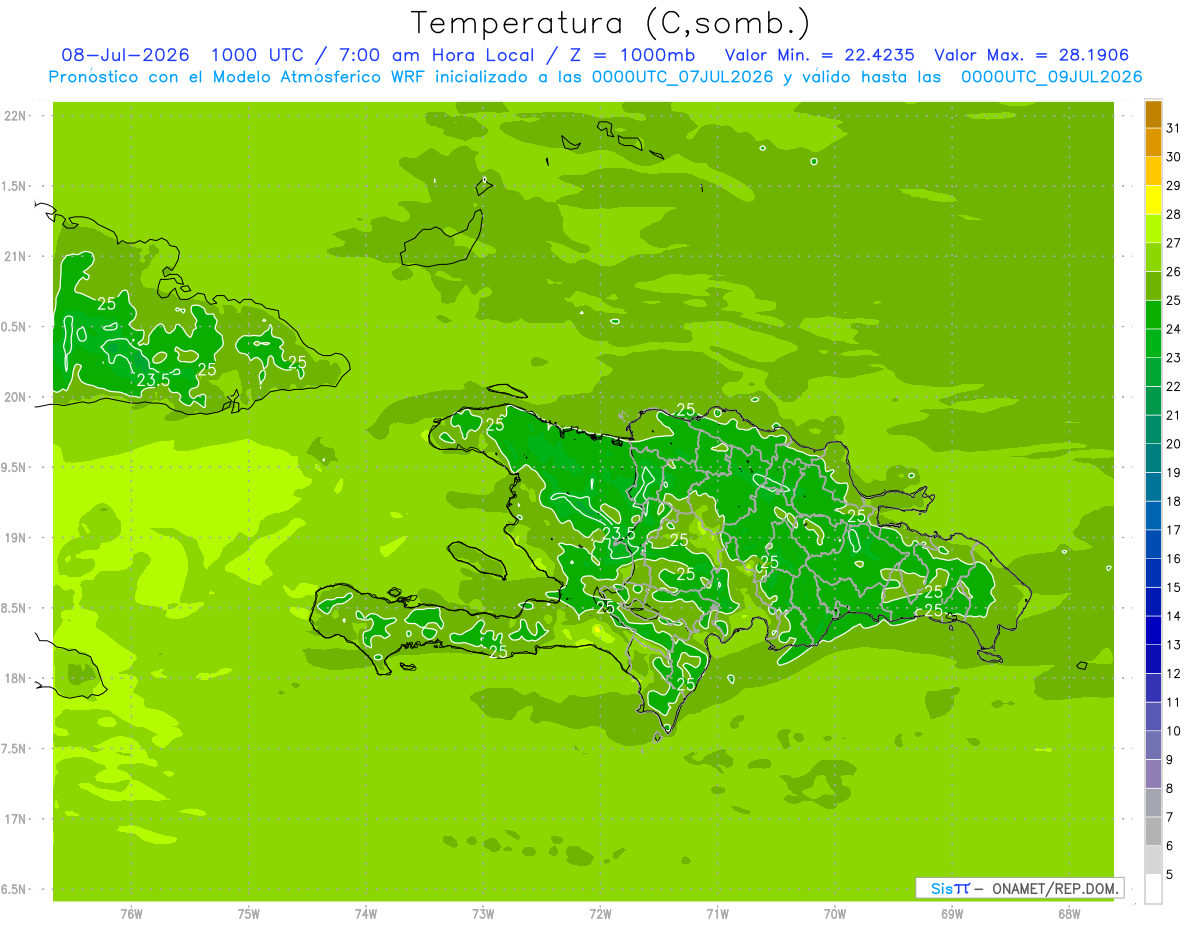Click the '74W' longitude label

(x=366, y=914)
